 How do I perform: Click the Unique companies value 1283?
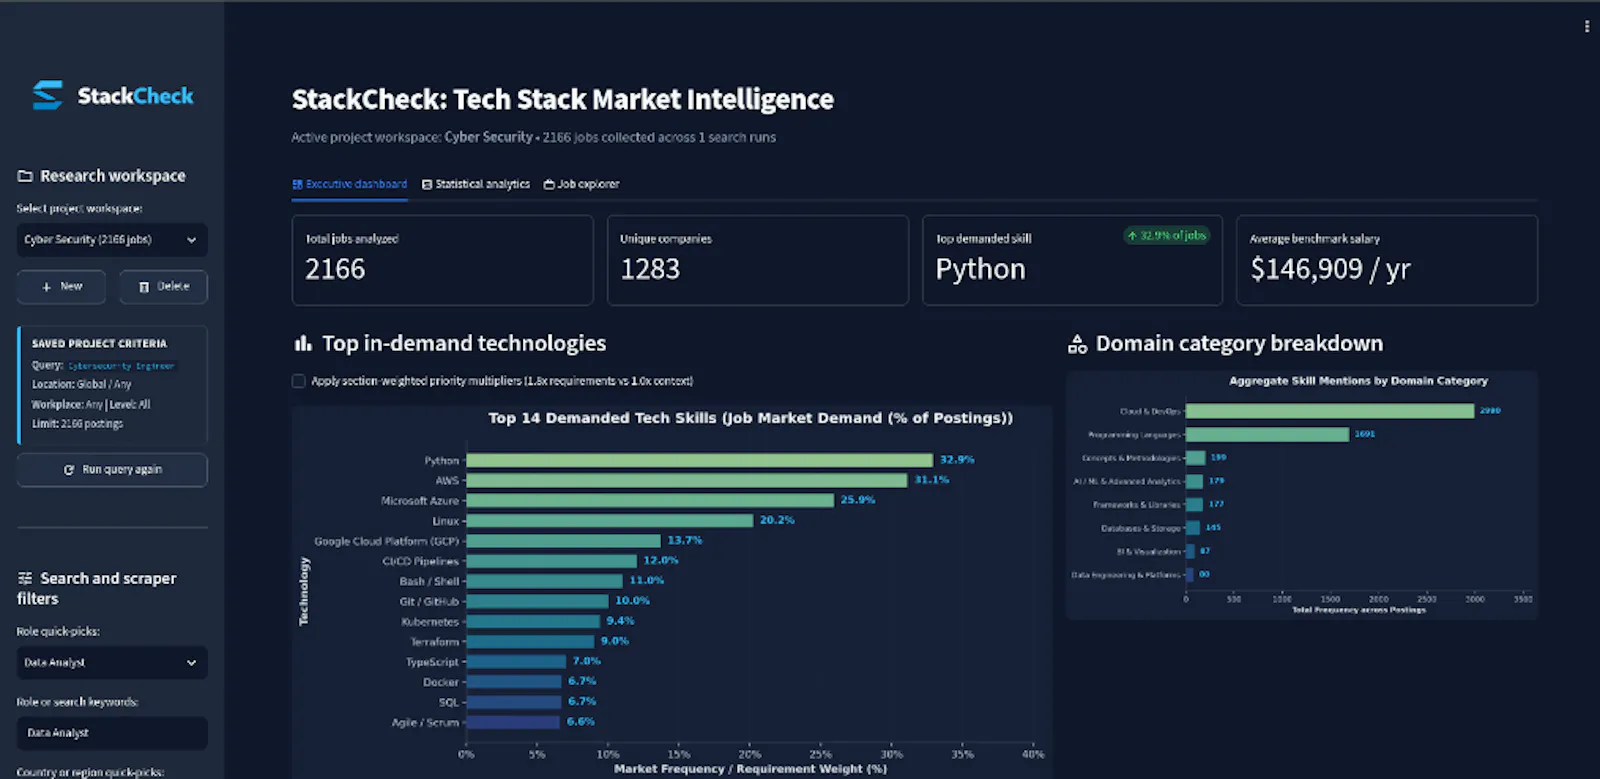click(x=650, y=269)
